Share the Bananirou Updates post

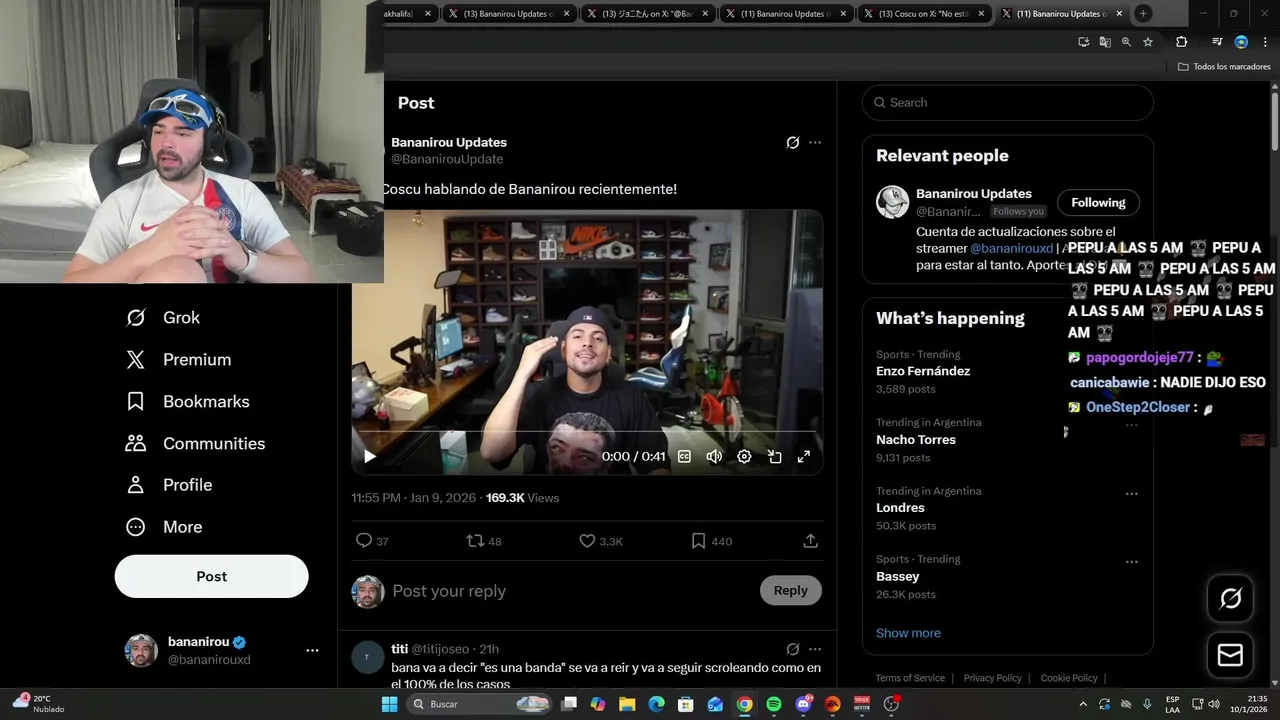(811, 541)
